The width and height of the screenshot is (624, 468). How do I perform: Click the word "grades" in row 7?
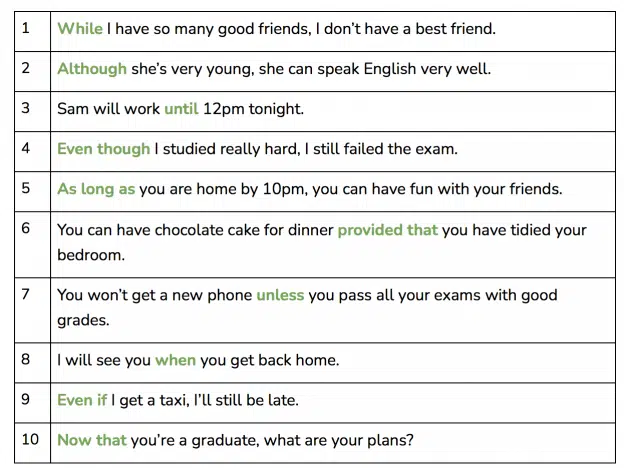(x=83, y=320)
